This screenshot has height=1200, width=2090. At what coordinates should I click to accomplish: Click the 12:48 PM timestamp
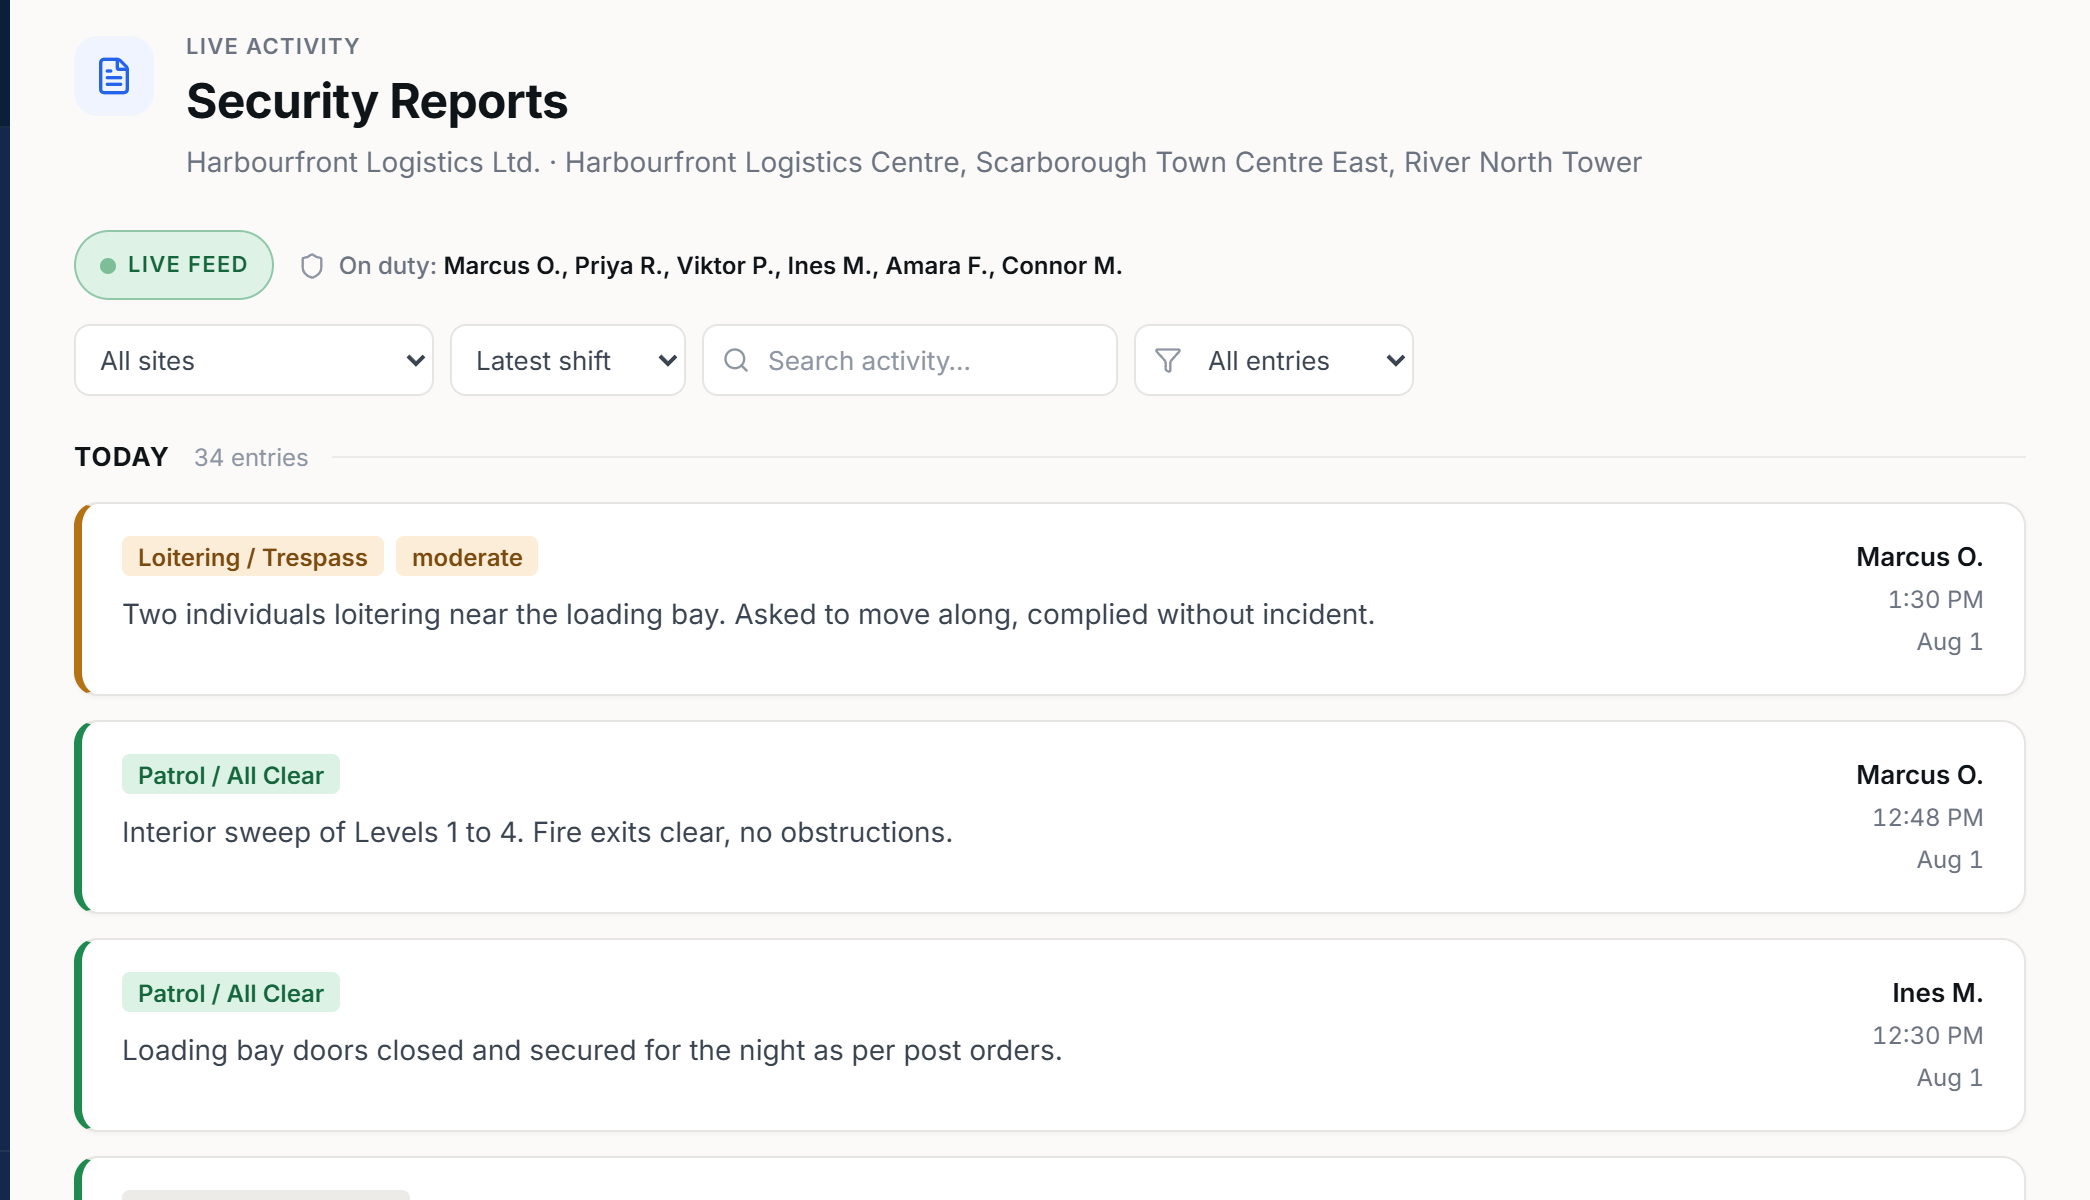coord(1927,817)
